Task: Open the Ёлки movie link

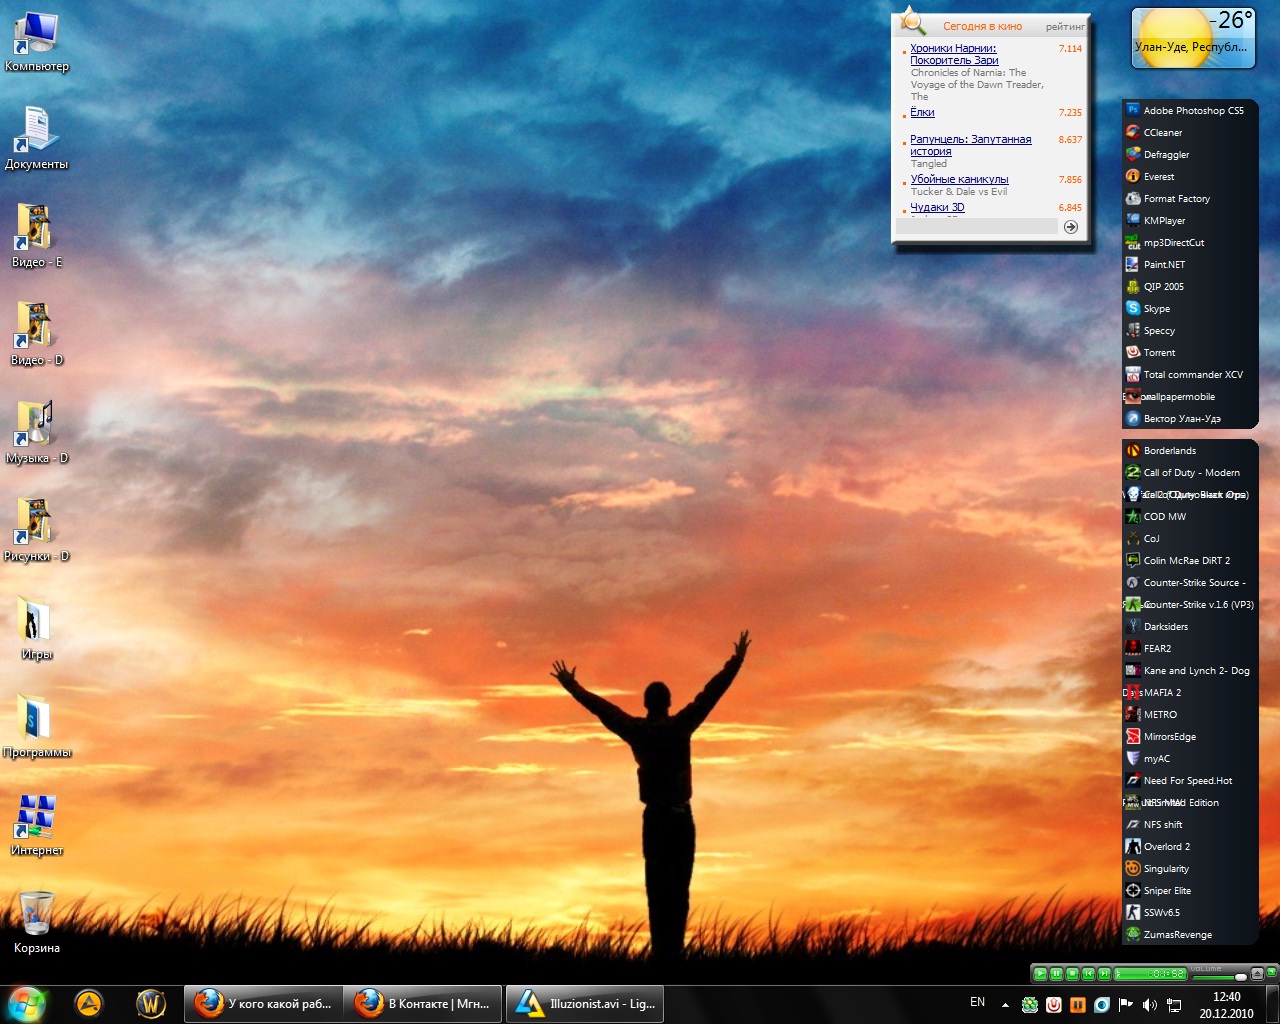Action: pos(922,113)
